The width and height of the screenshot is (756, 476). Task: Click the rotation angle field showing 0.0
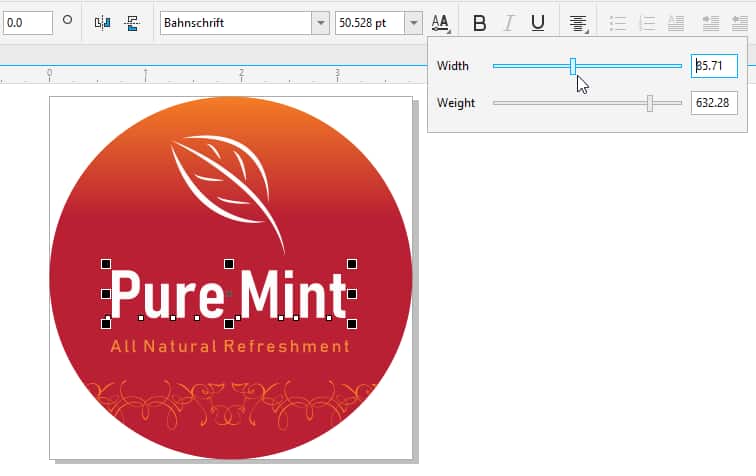[x=25, y=22]
